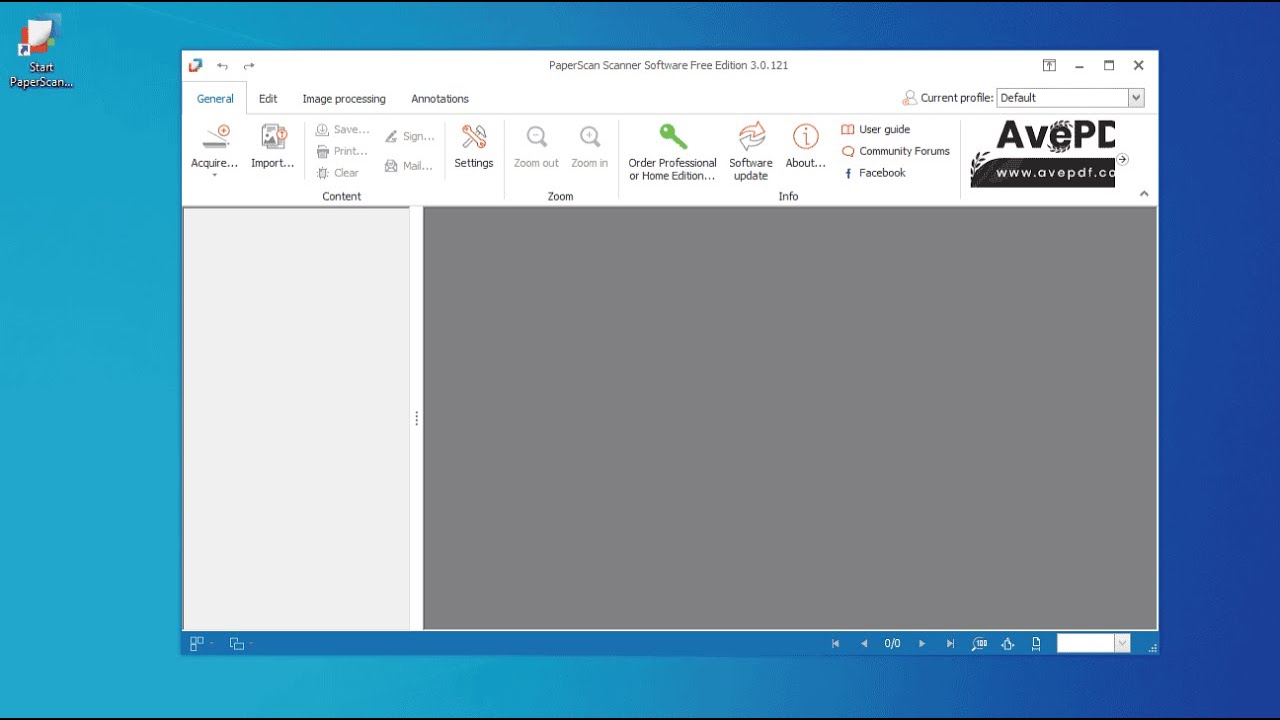
Task: Go to the last page
Action: 950,644
